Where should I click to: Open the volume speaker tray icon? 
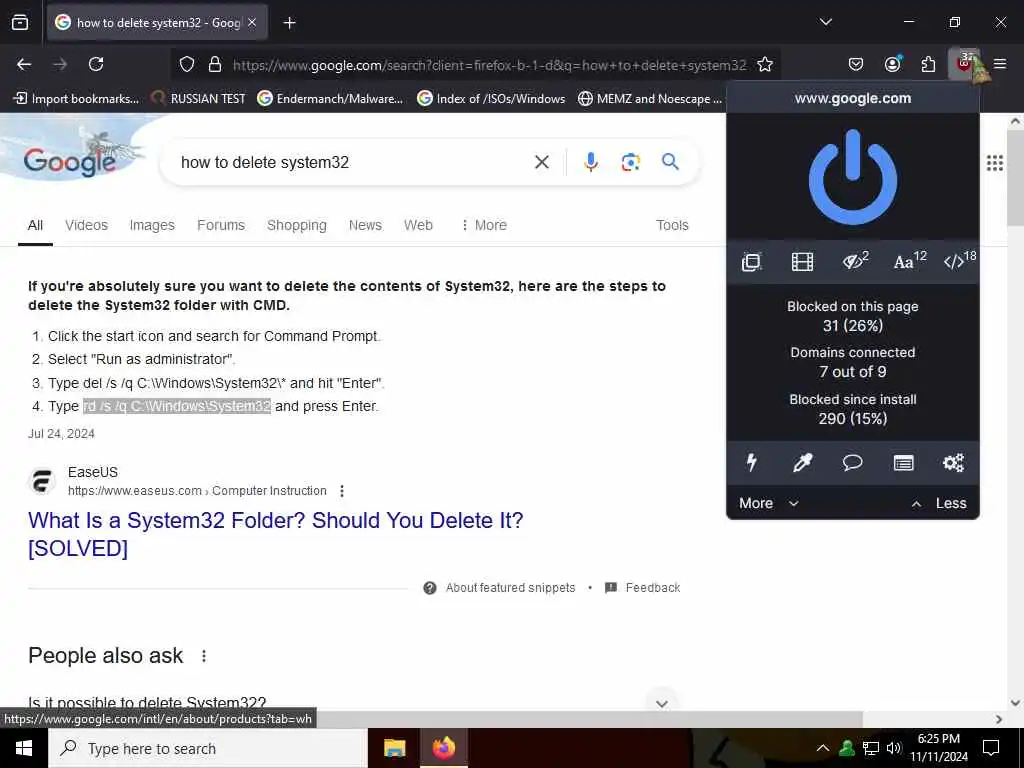pyautogui.click(x=894, y=748)
